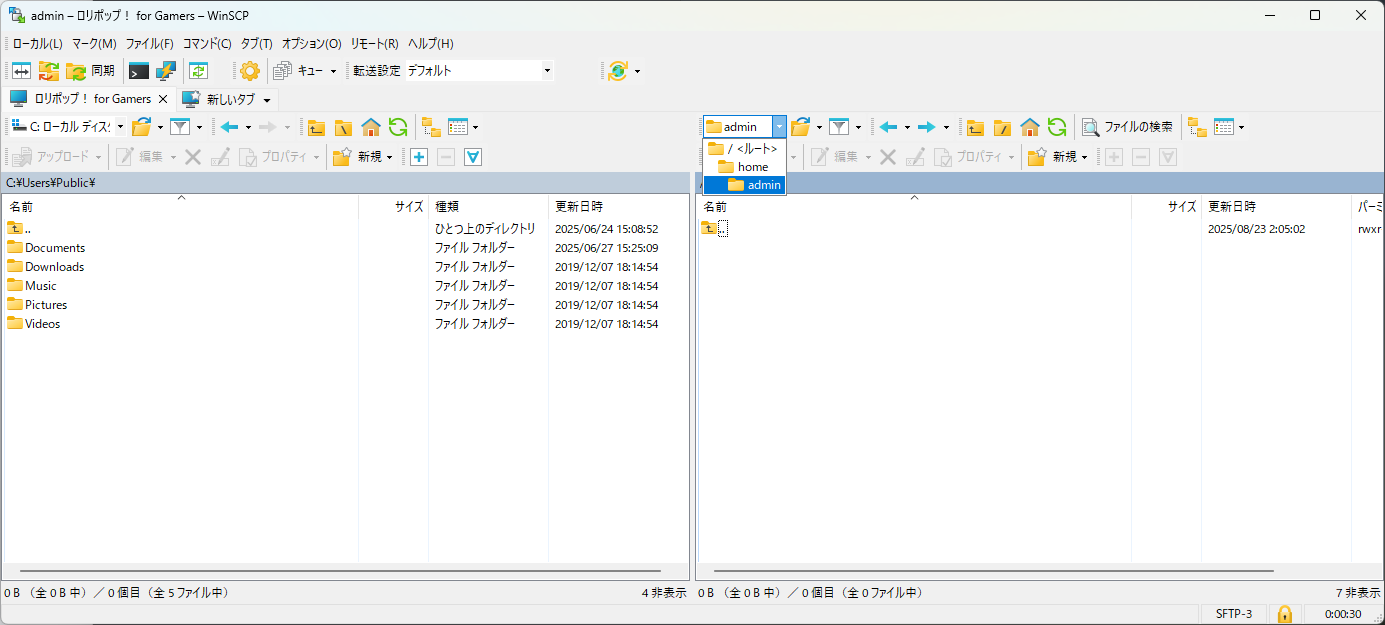Viewport: 1385px width, 625px height.
Task: Open the ヘルプ(H) menu
Action: (x=430, y=44)
